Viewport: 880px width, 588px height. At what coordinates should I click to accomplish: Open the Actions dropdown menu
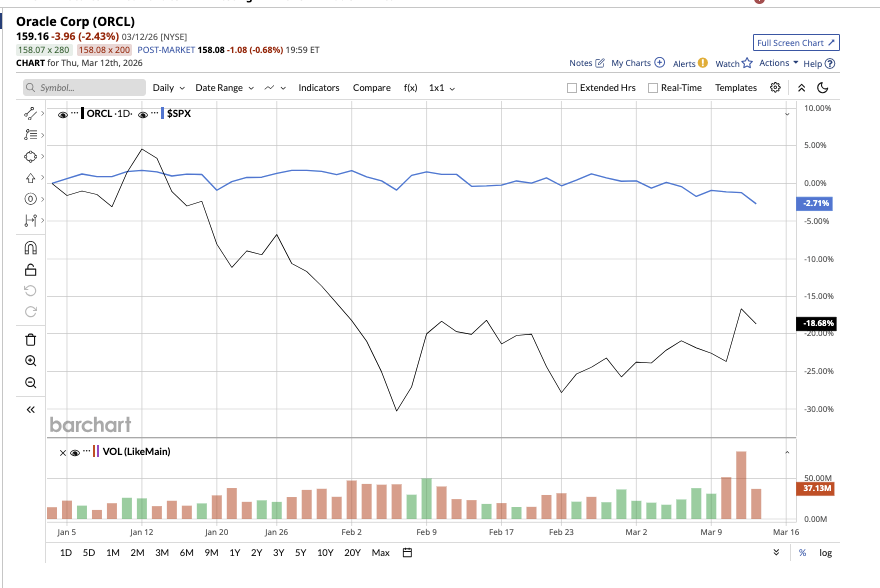tap(779, 63)
